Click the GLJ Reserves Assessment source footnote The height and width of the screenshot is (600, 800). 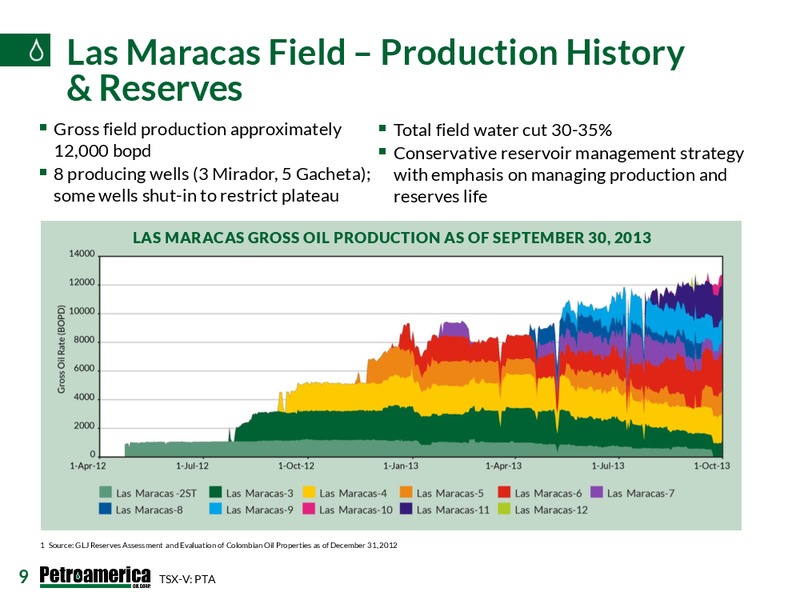point(218,545)
